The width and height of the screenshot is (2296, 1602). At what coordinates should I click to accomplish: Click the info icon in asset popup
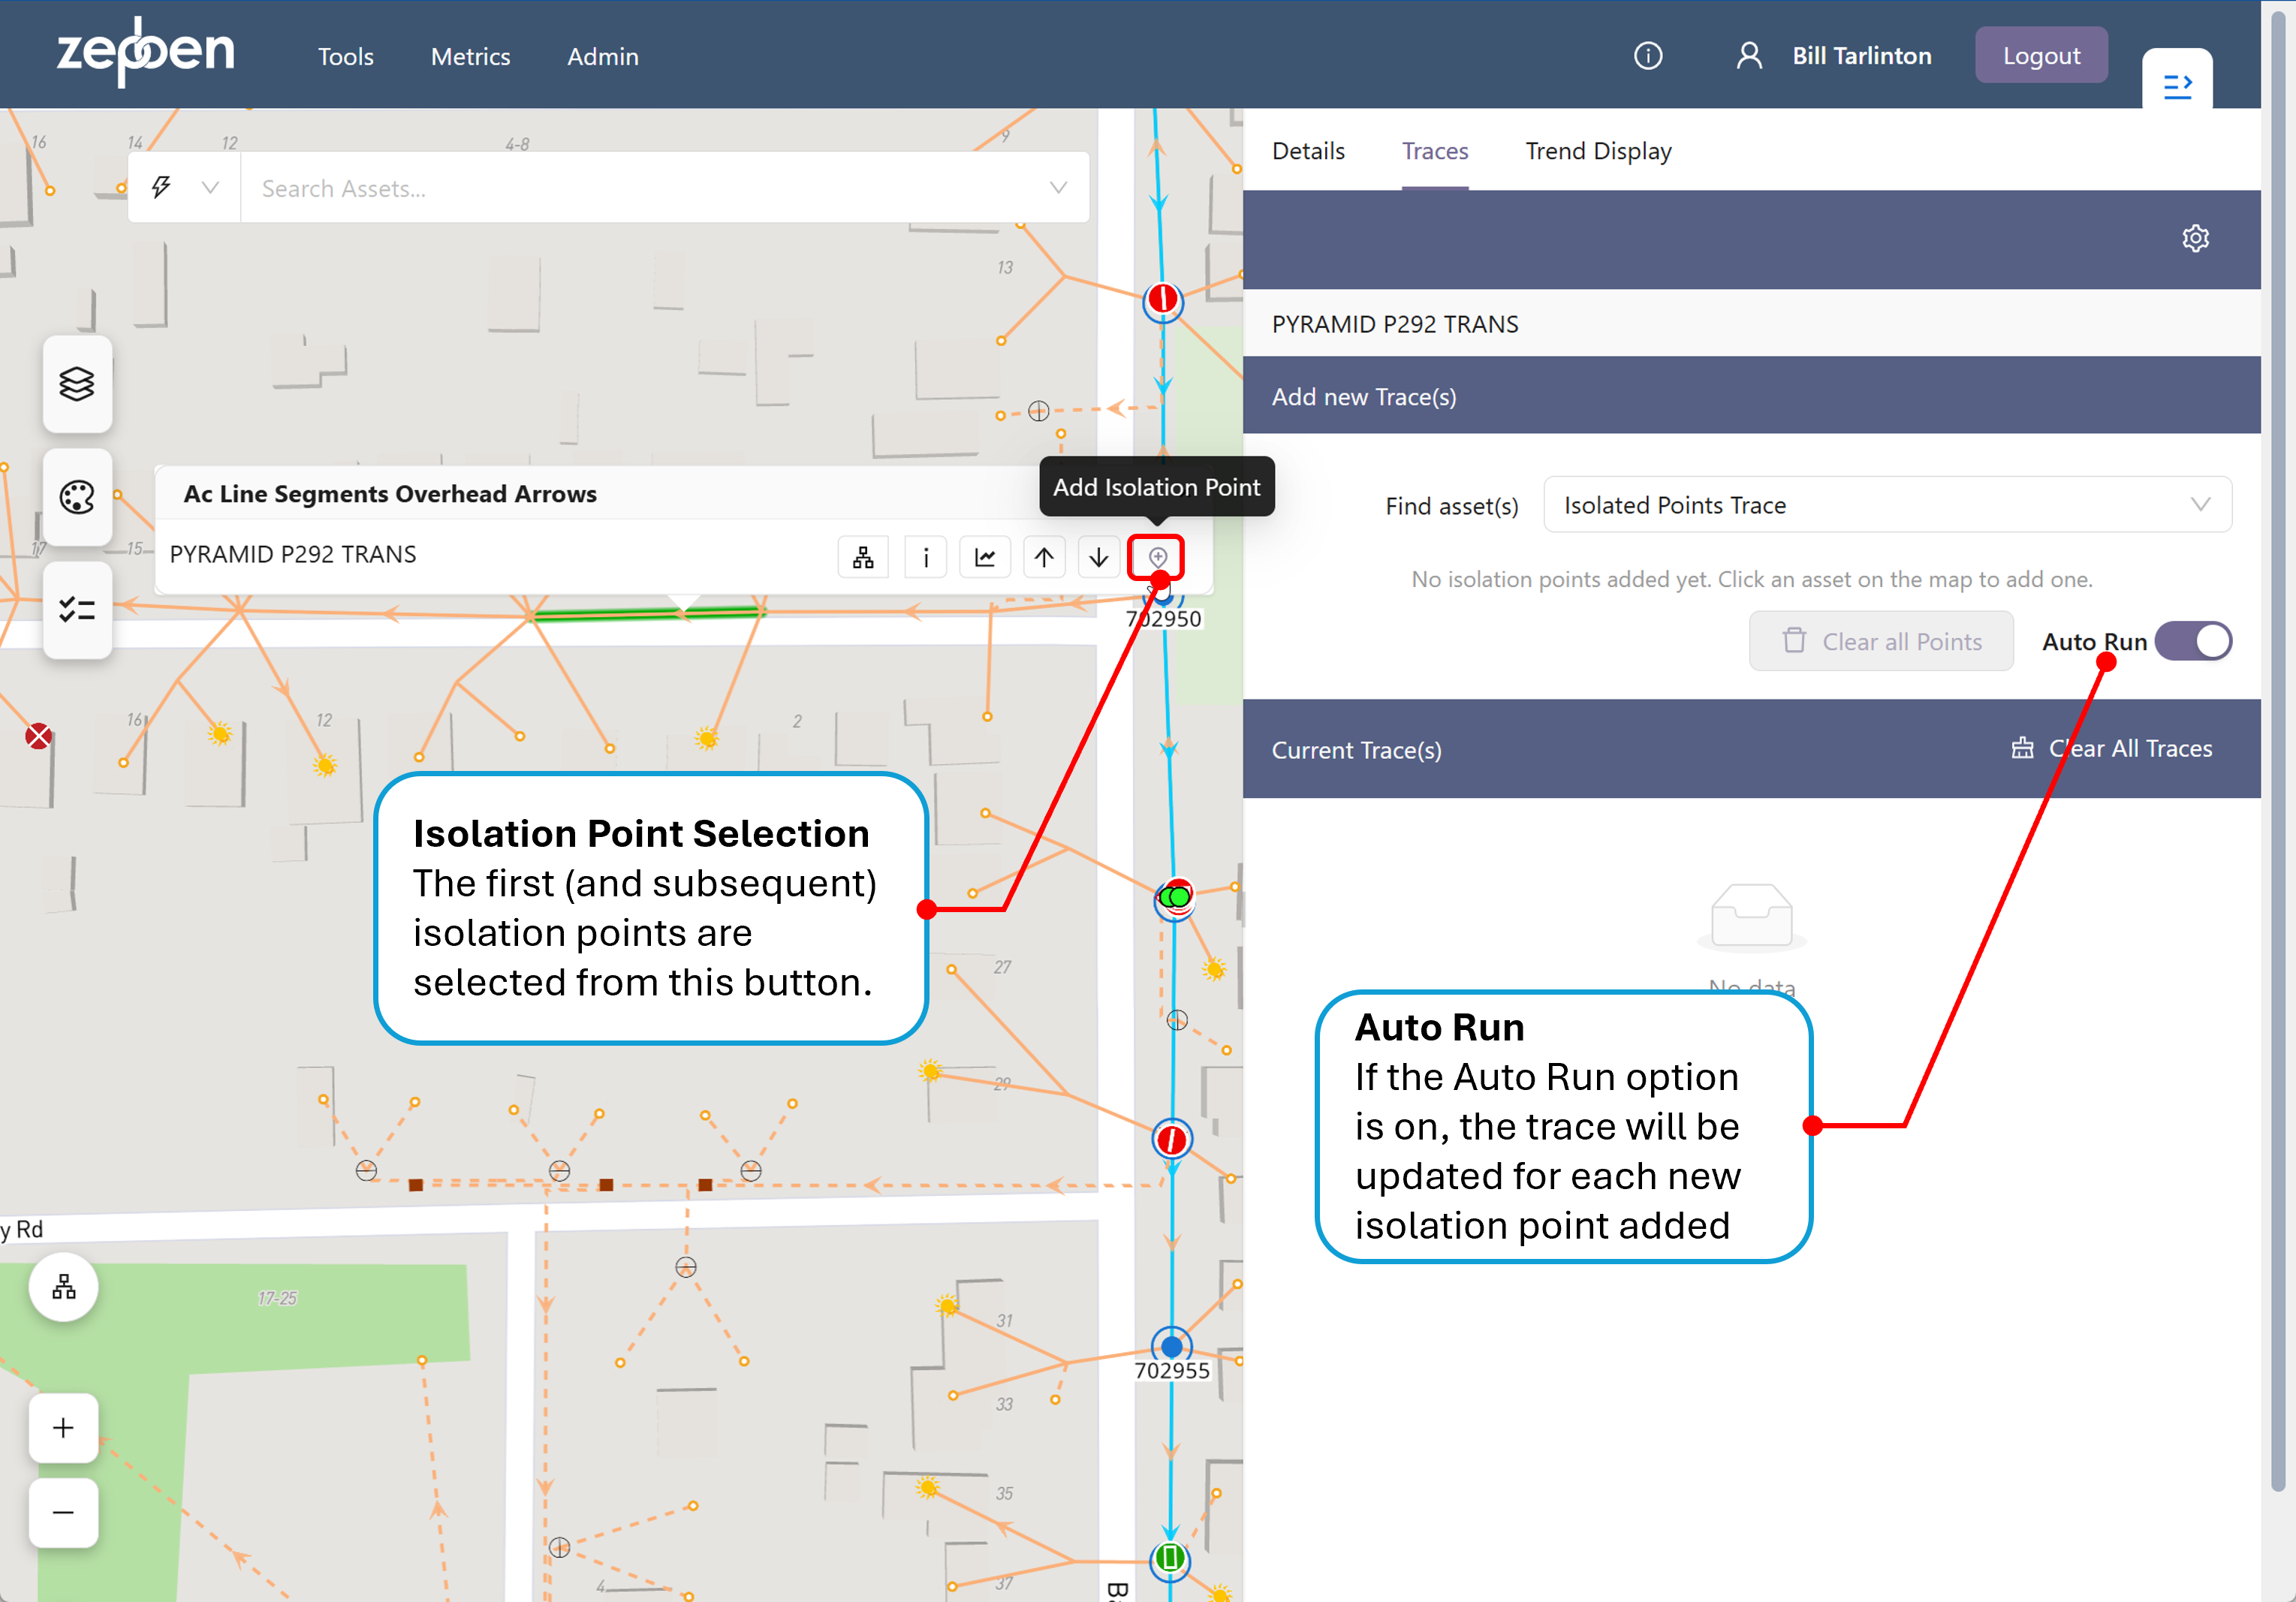(925, 557)
